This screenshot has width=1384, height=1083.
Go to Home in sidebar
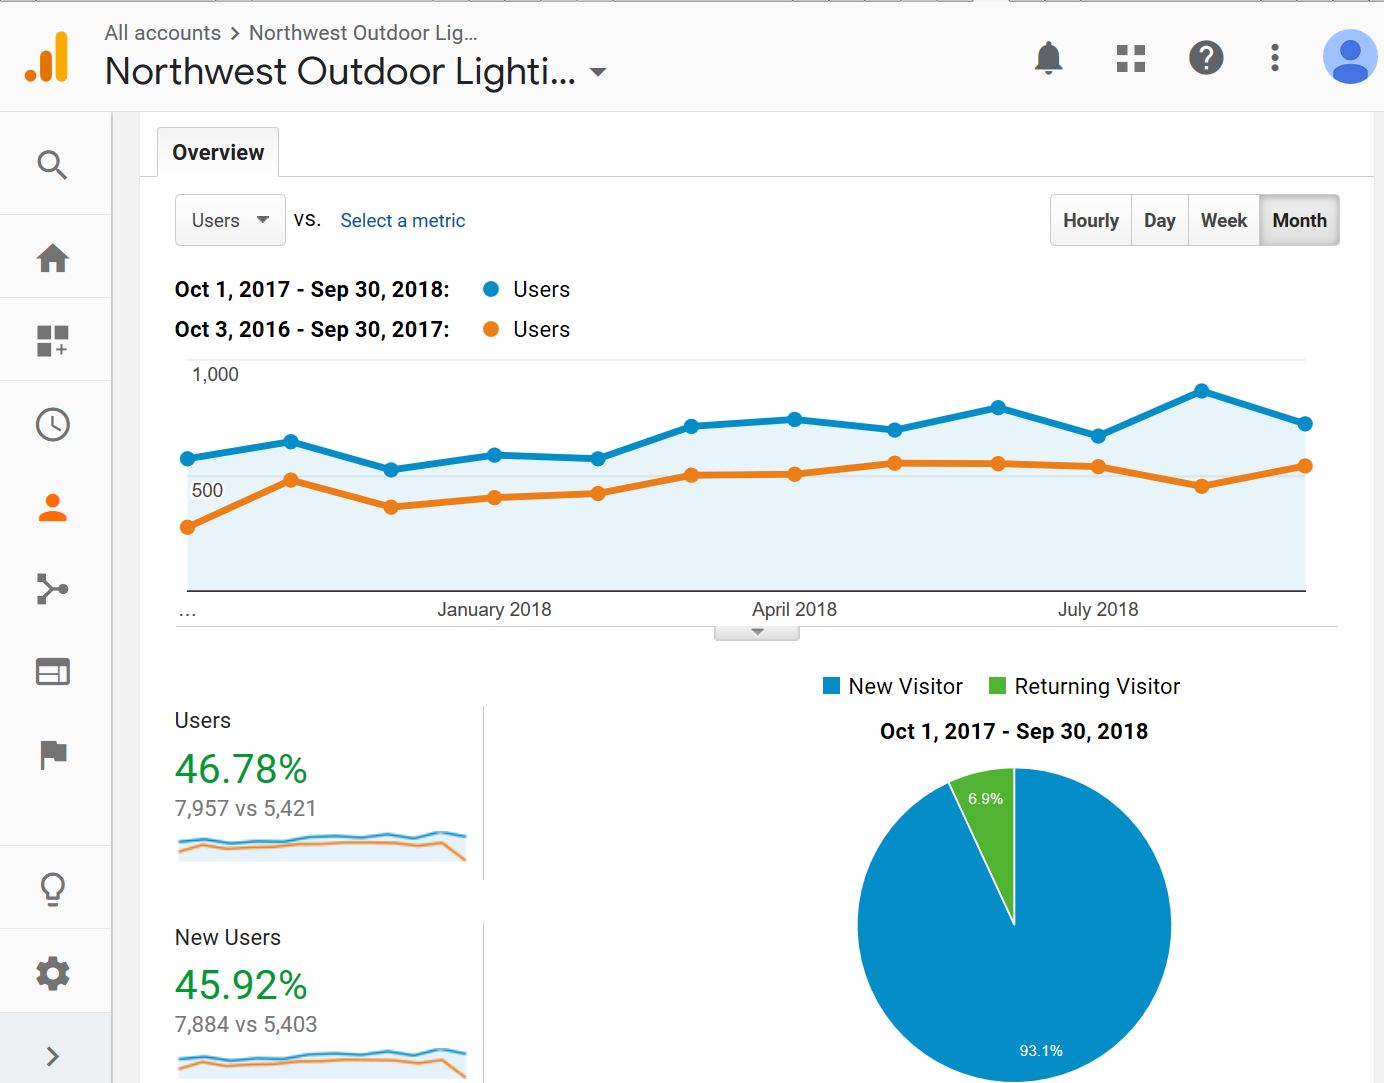point(52,258)
